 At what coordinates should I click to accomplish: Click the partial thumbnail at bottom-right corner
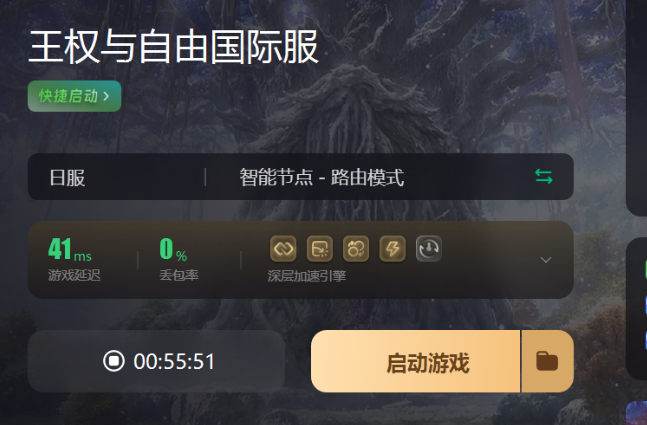pyautogui.click(x=636, y=413)
